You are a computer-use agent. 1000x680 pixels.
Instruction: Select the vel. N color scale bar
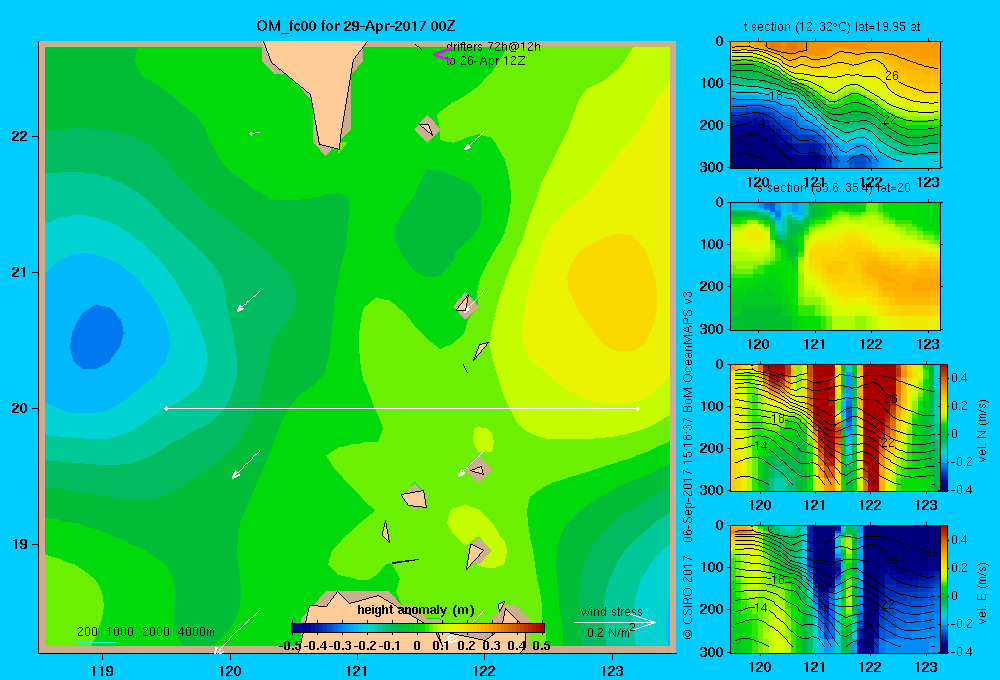pyautogui.click(x=944, y=427)
